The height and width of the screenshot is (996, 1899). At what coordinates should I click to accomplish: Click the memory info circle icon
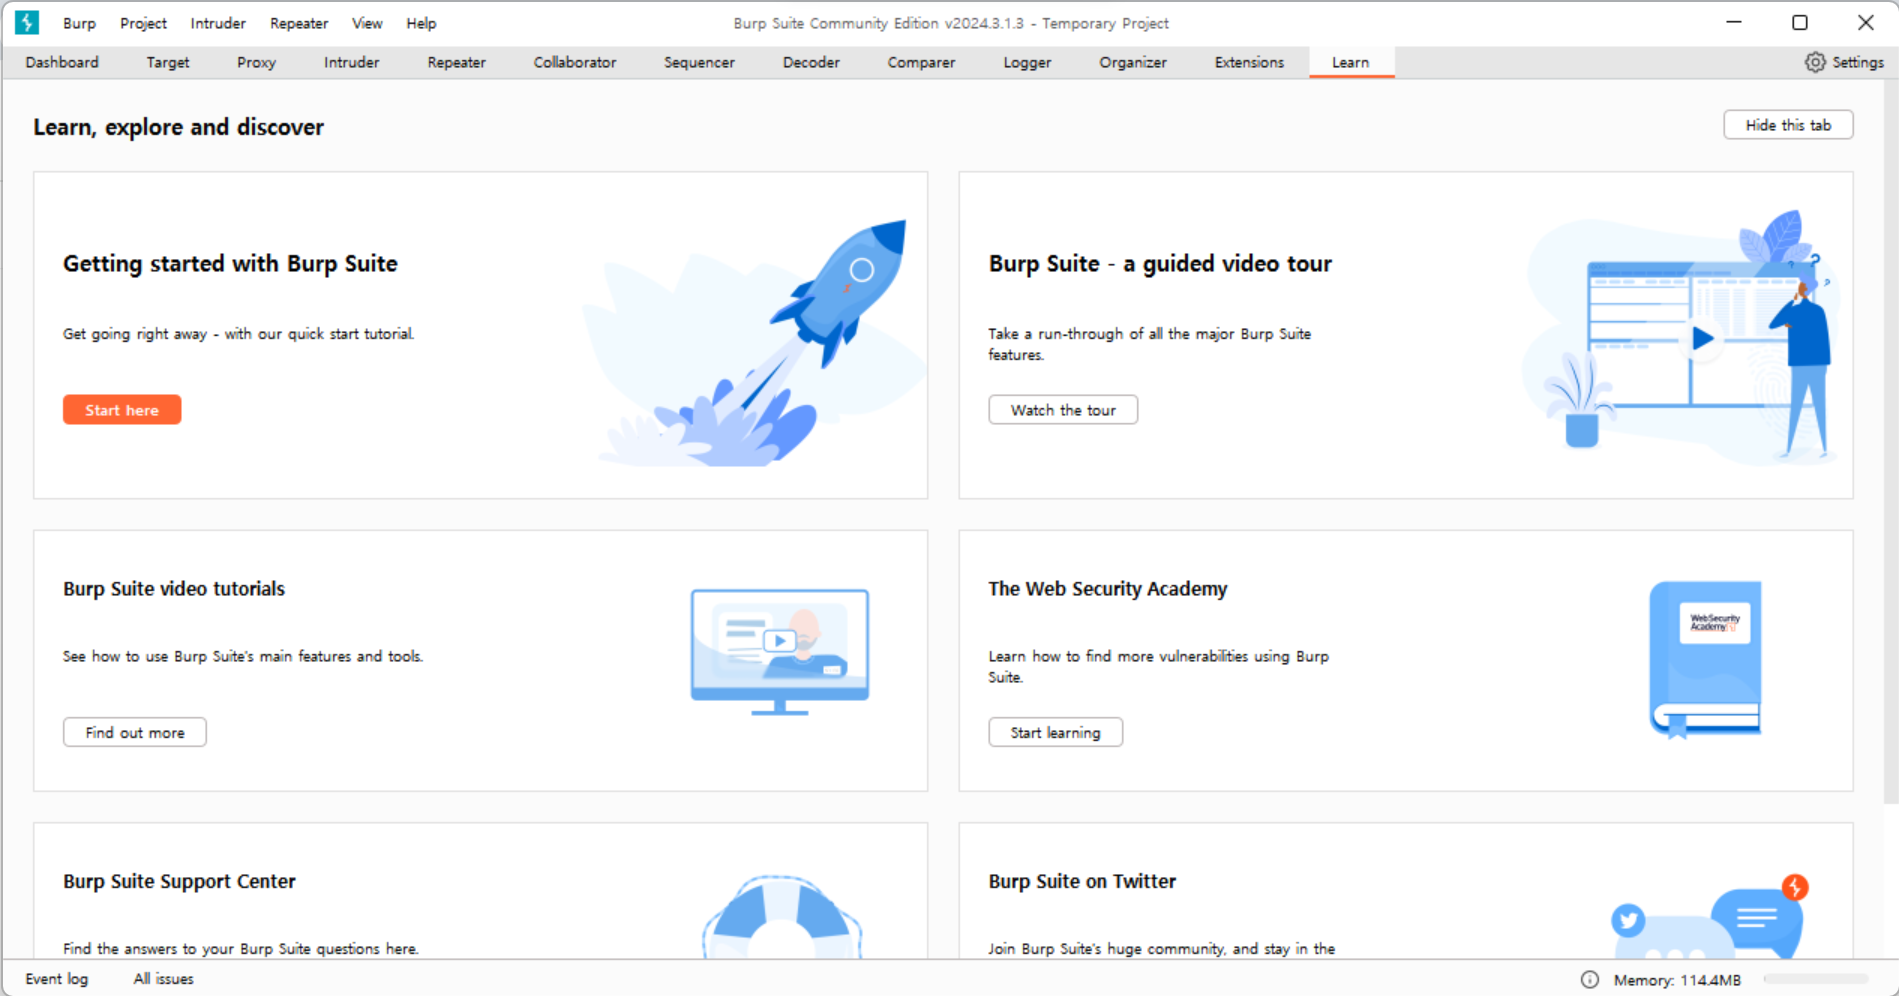[1590, 980]
